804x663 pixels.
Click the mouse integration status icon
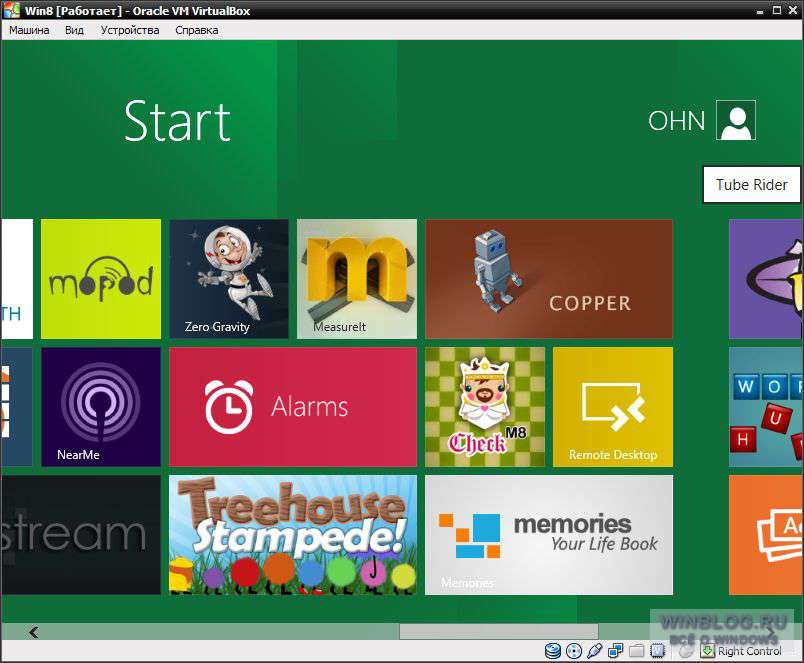[x=685, y=651]
